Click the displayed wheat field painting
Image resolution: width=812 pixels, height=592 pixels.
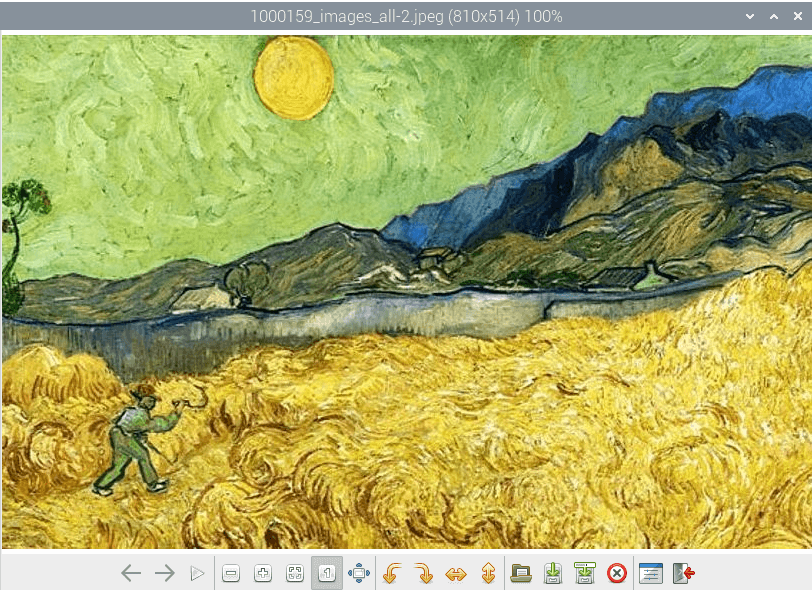[x=407, y=292]
